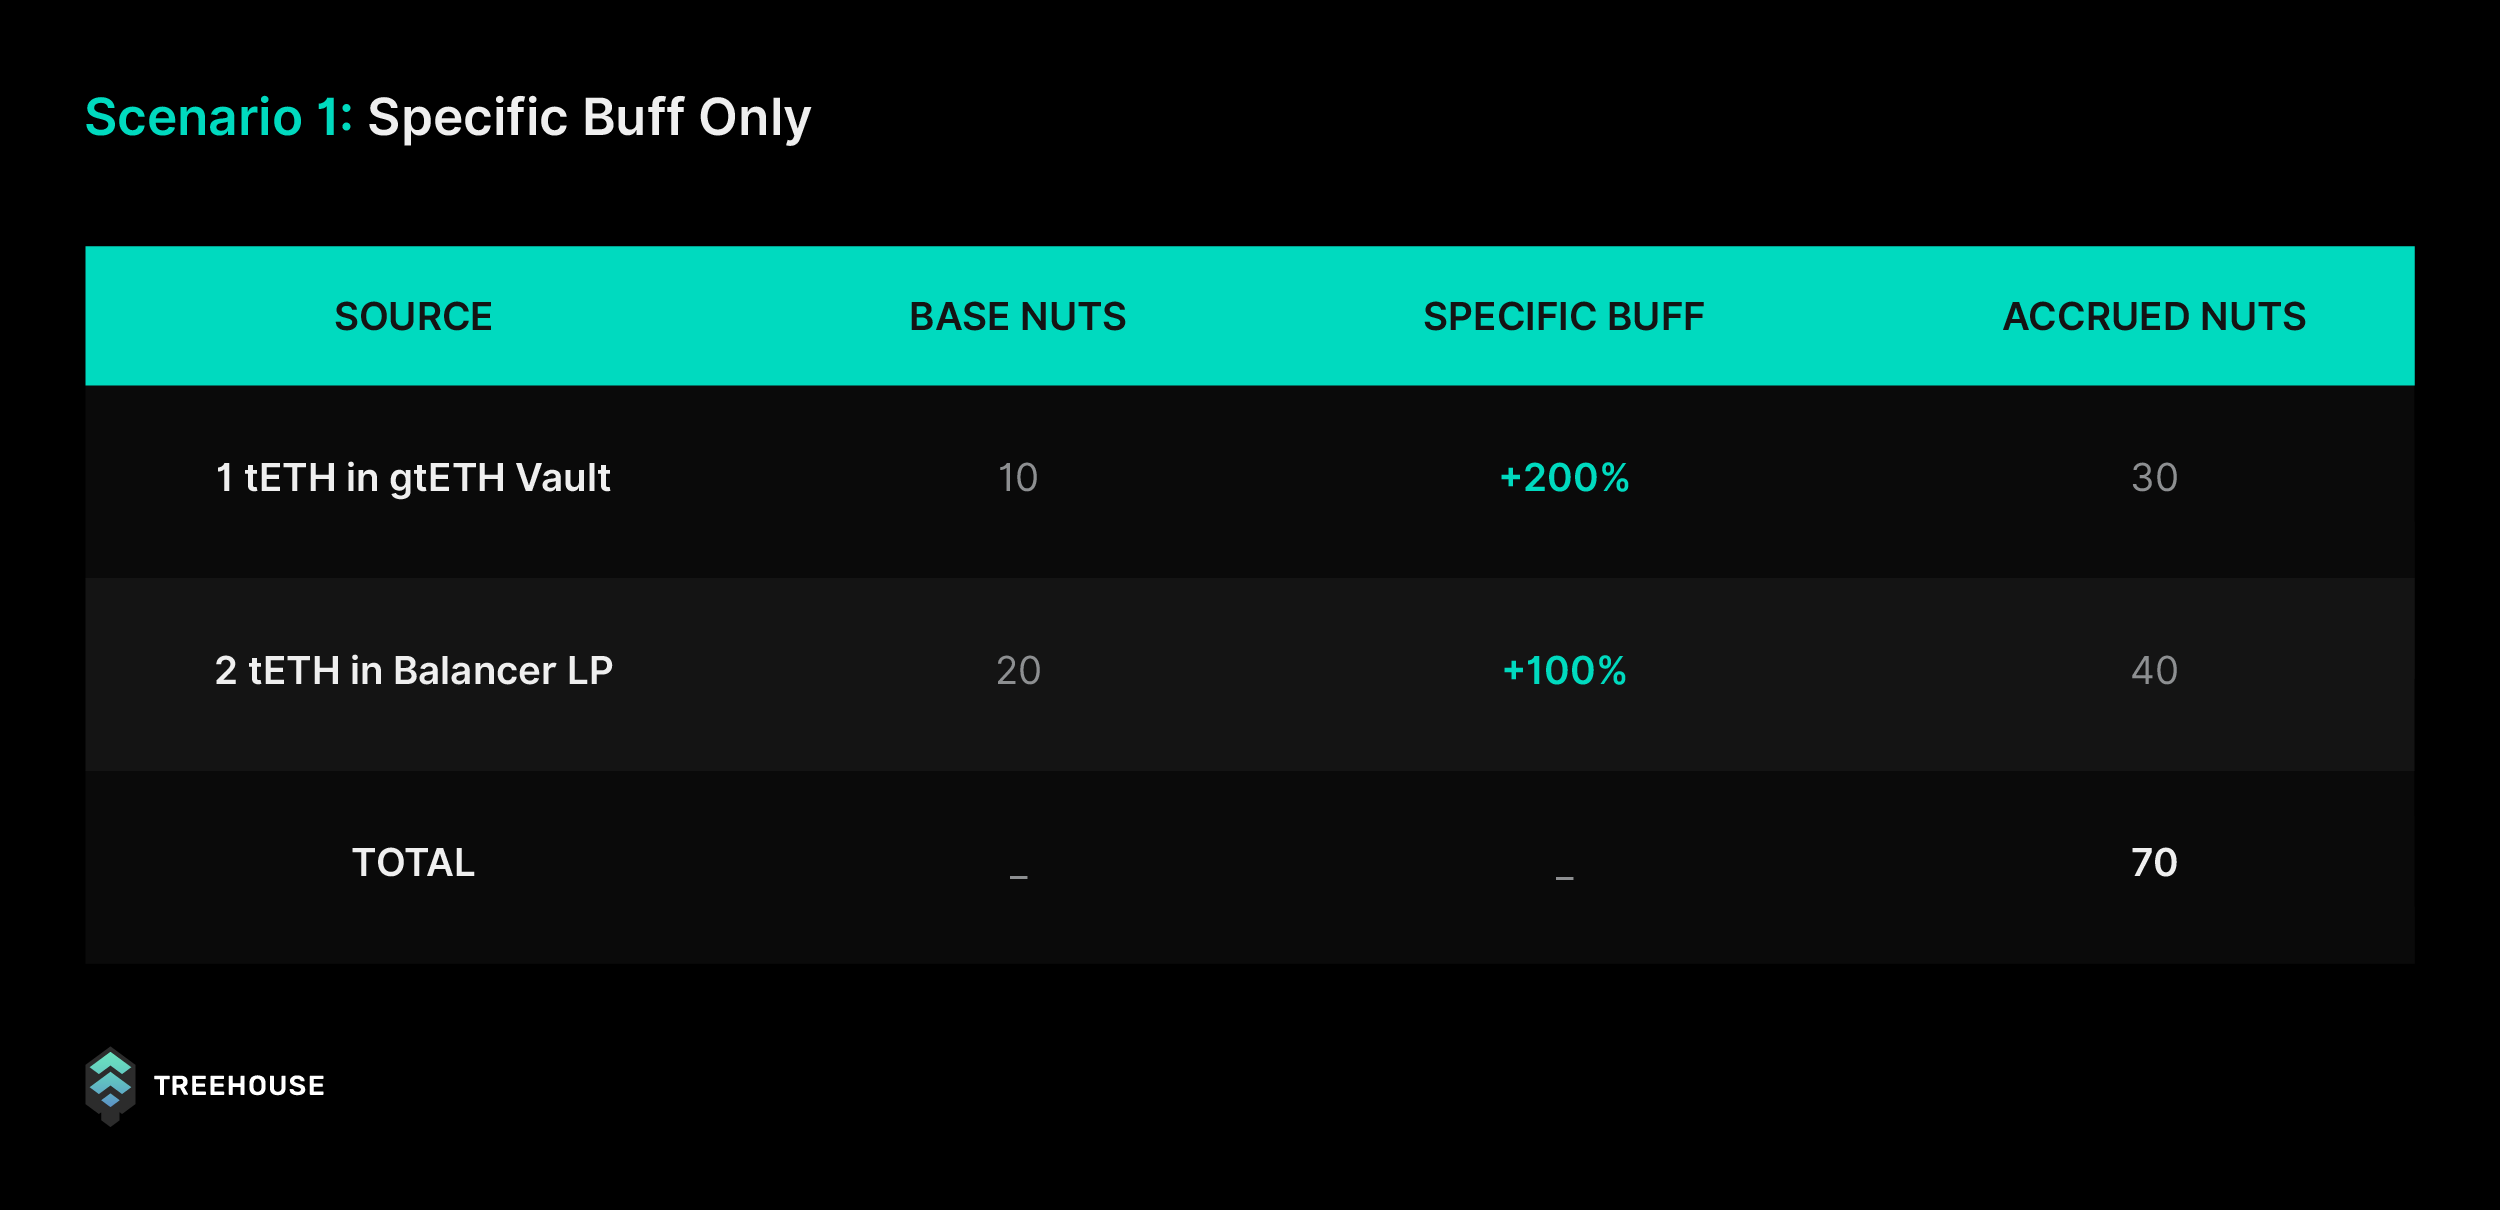Click the dash in TOTAL base nuts cell

[1018, 877]
